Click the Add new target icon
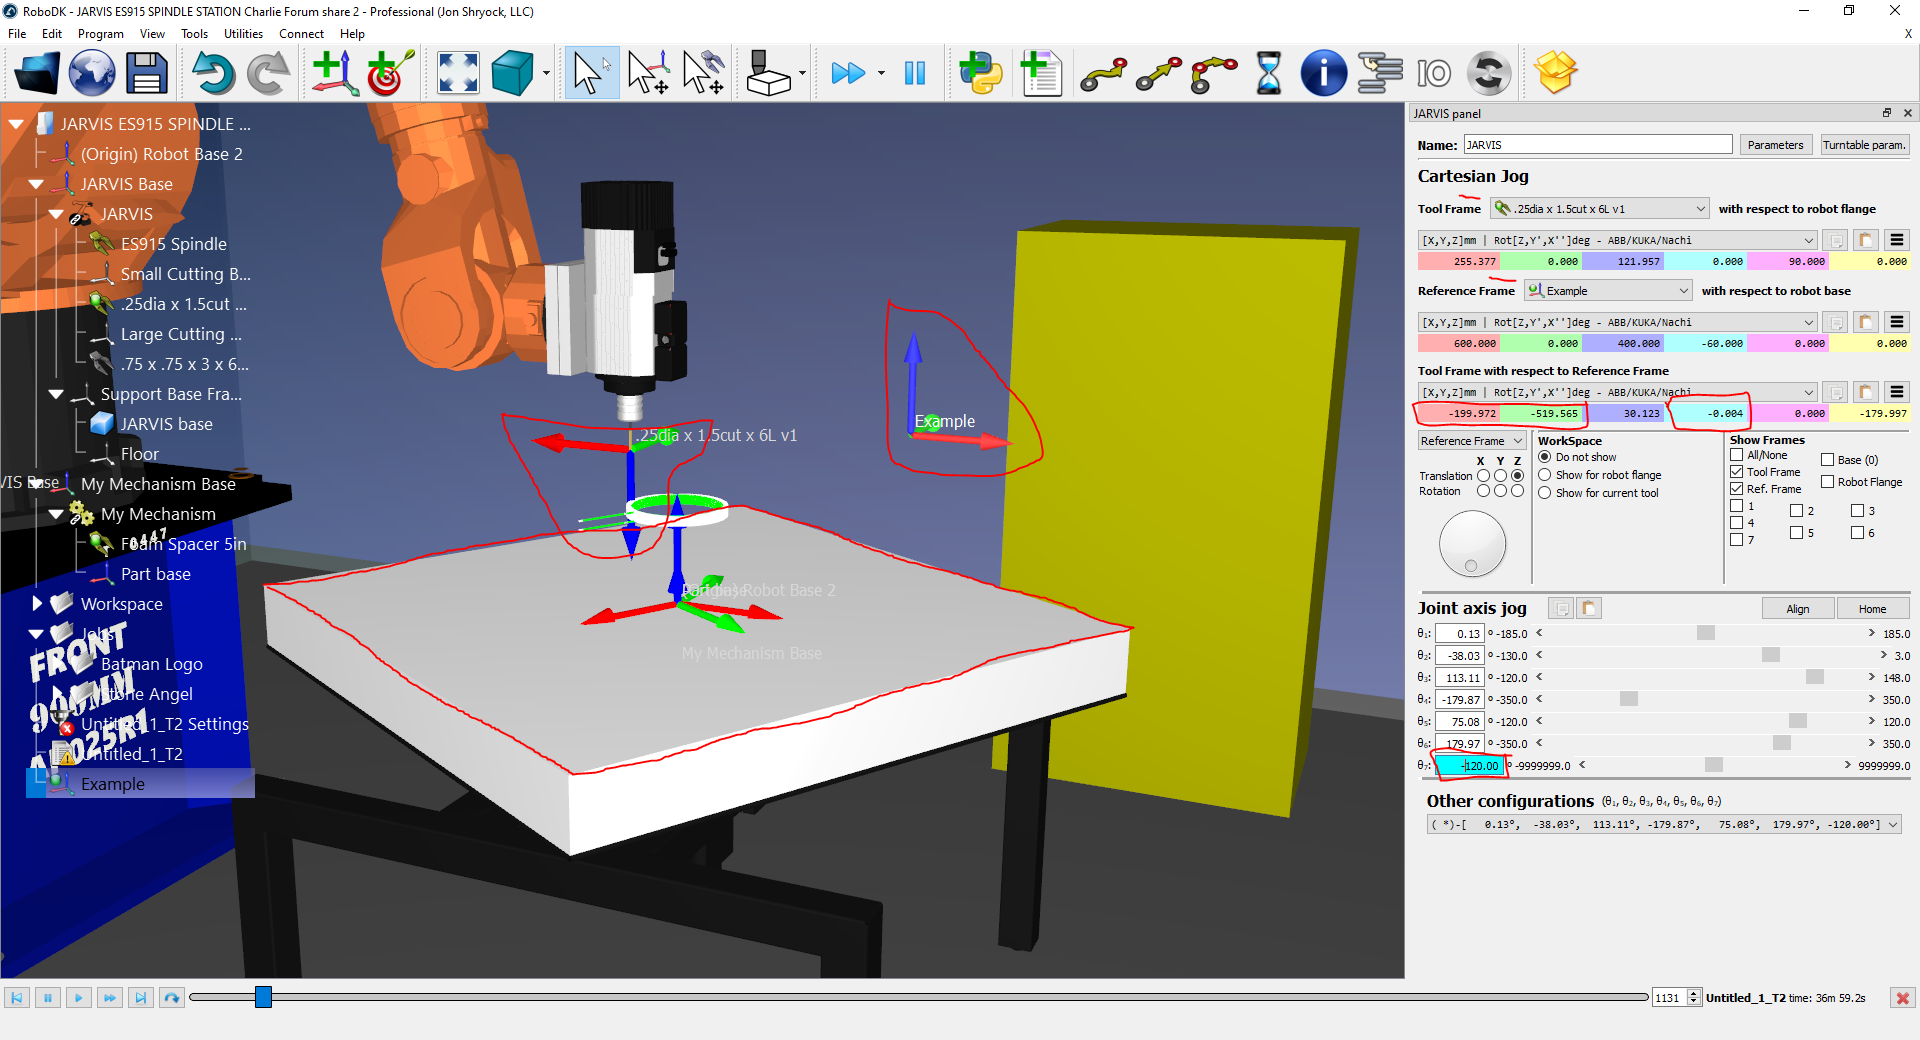 click(x=389, y=73)
